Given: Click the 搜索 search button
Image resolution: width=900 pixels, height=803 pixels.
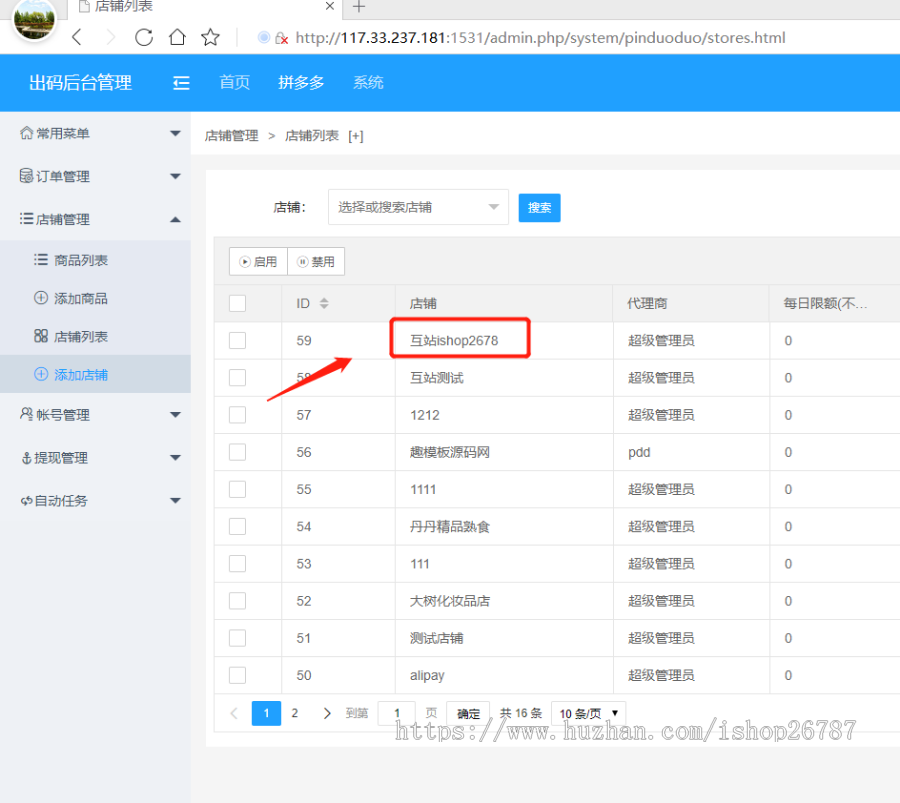Looking at the screenshot, I should pyautogui.click(x=539, y=207).
